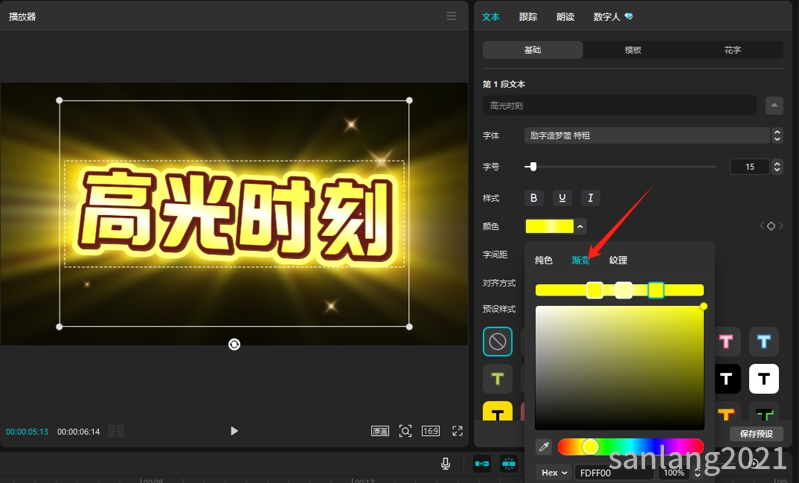Choose black T on yellow preset
The image size is (799, 483).
tap(498, 412)
